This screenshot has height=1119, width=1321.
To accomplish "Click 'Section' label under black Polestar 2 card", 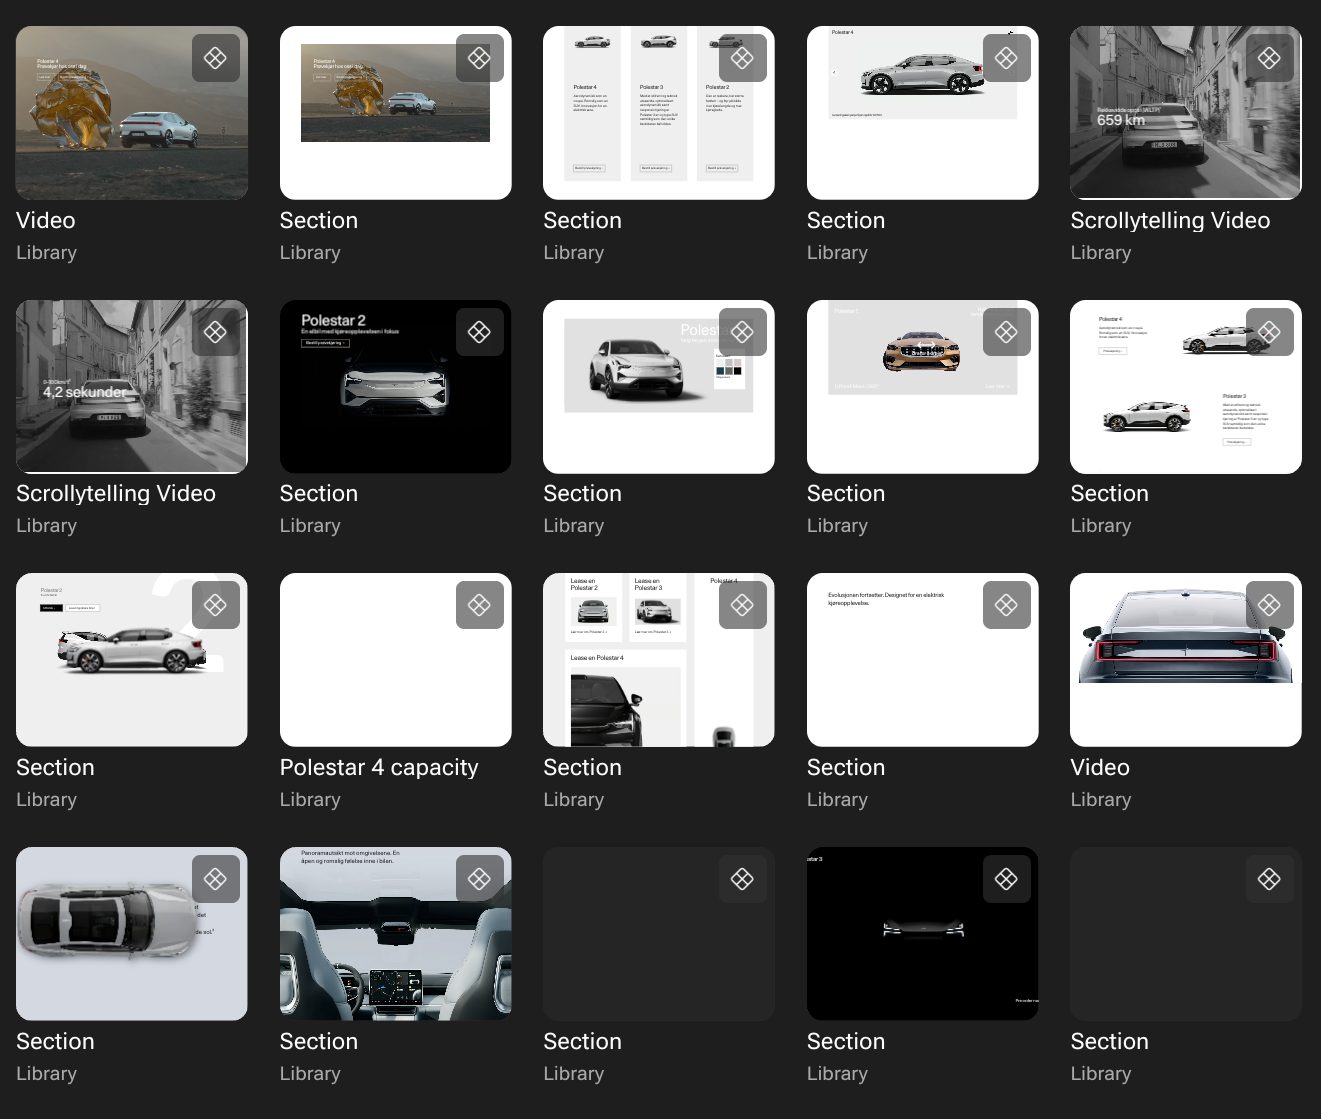I will [x=319, y=493].
